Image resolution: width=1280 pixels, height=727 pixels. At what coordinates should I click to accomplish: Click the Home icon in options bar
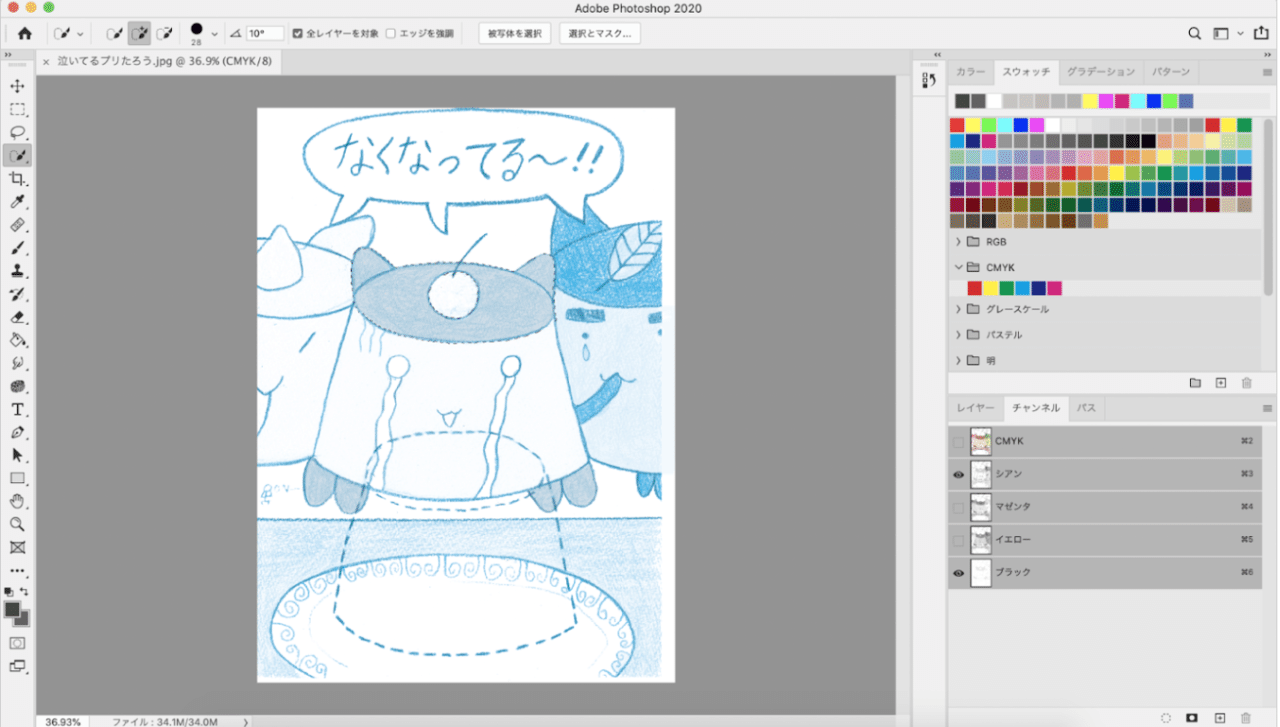(25, 33)
